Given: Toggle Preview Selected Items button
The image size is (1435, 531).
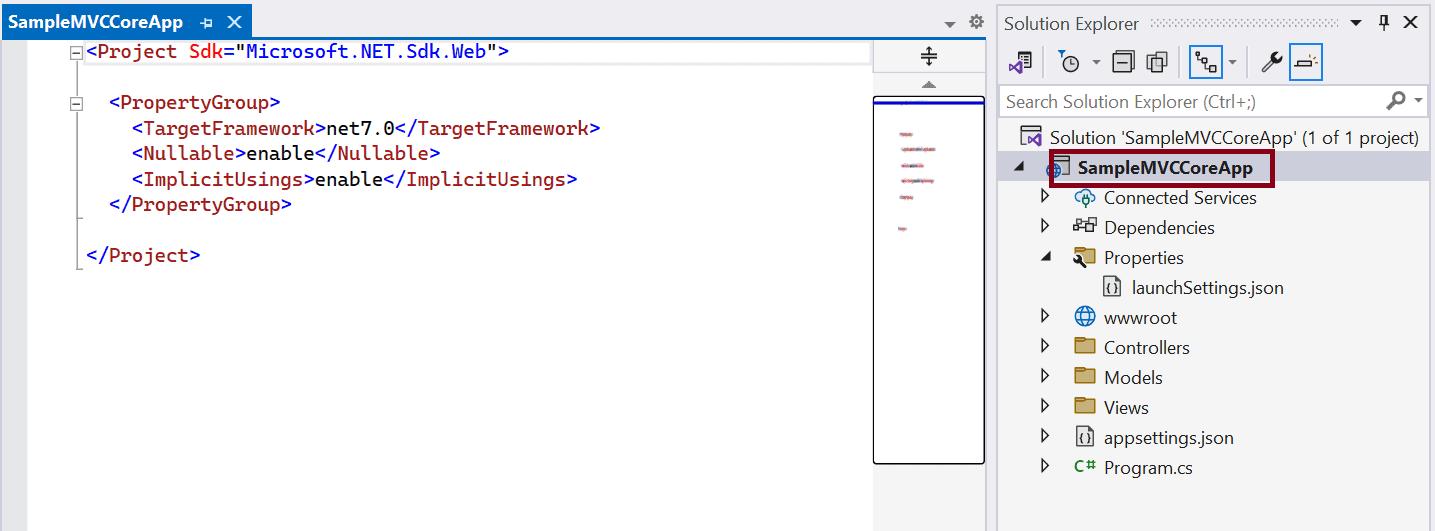Looking at the screenshot, I should (x=1305, y=63).
